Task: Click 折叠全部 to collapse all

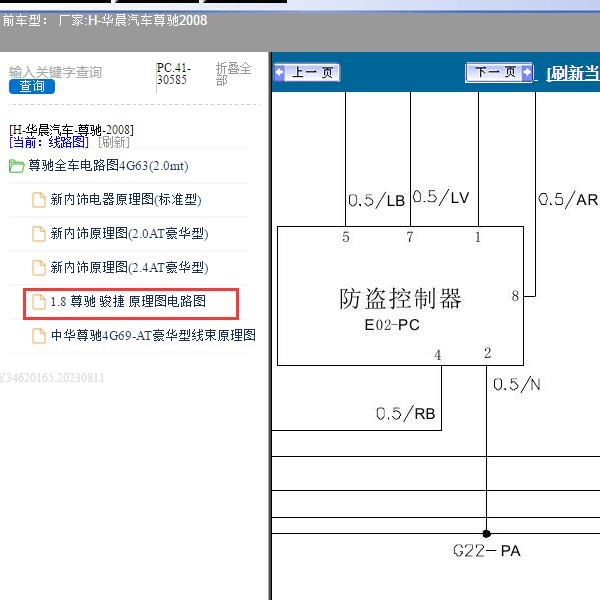Action: click(233, 74)
